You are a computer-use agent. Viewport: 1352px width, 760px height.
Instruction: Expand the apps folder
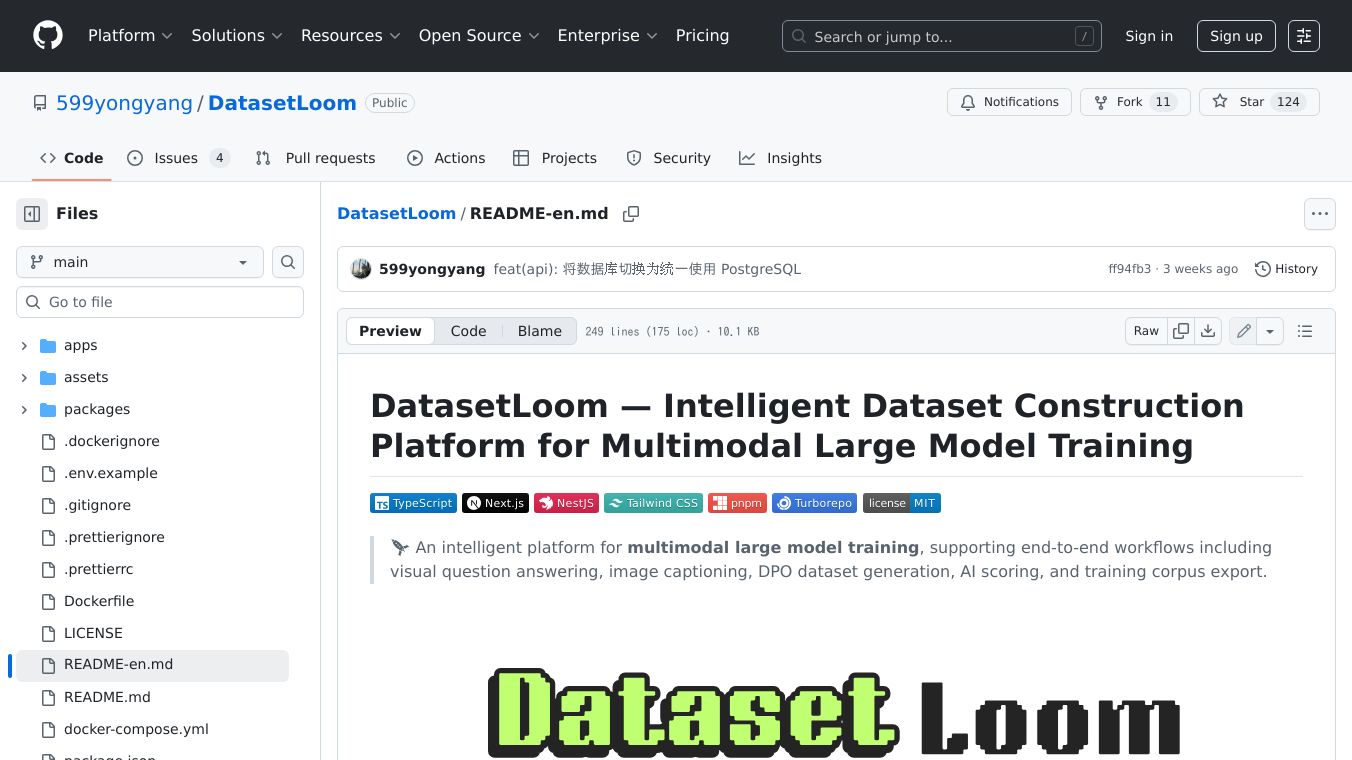(24, 345)
